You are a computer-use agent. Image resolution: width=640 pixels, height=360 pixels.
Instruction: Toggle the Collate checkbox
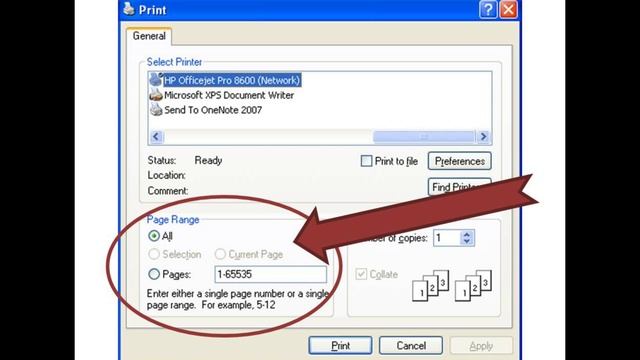(x=361, y=274)
